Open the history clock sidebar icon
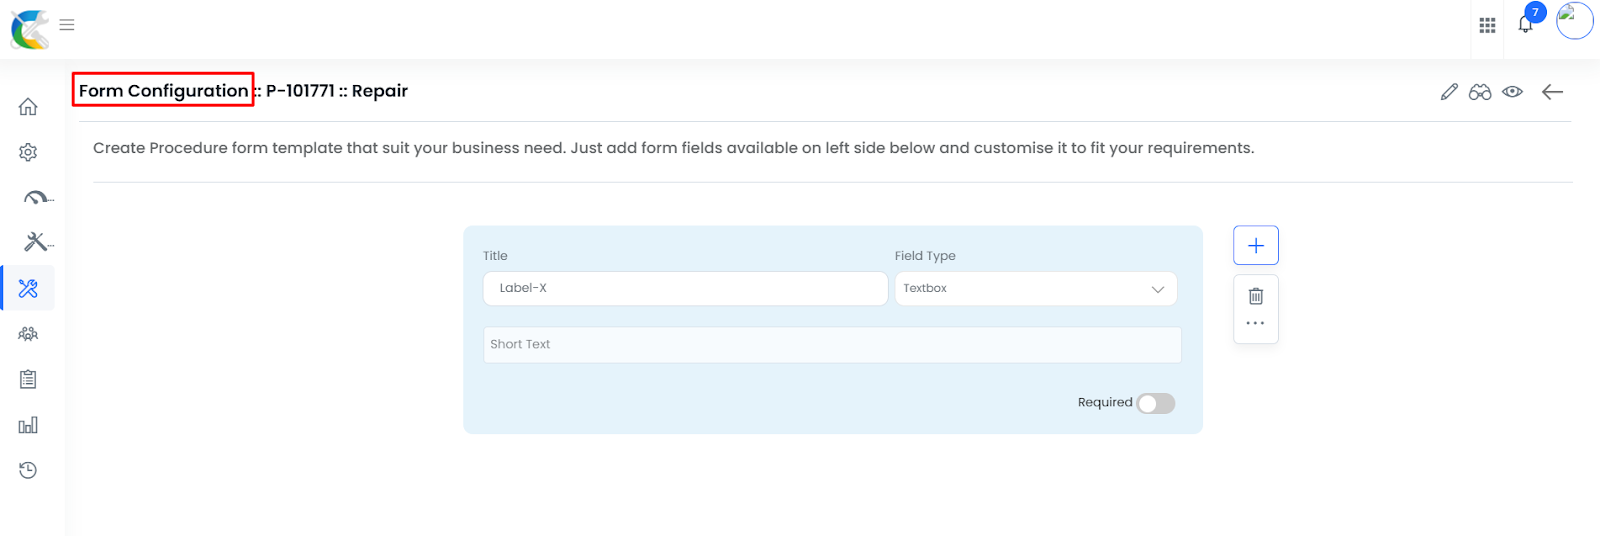This screenshot has height=536, width=1600. (28, 470)
